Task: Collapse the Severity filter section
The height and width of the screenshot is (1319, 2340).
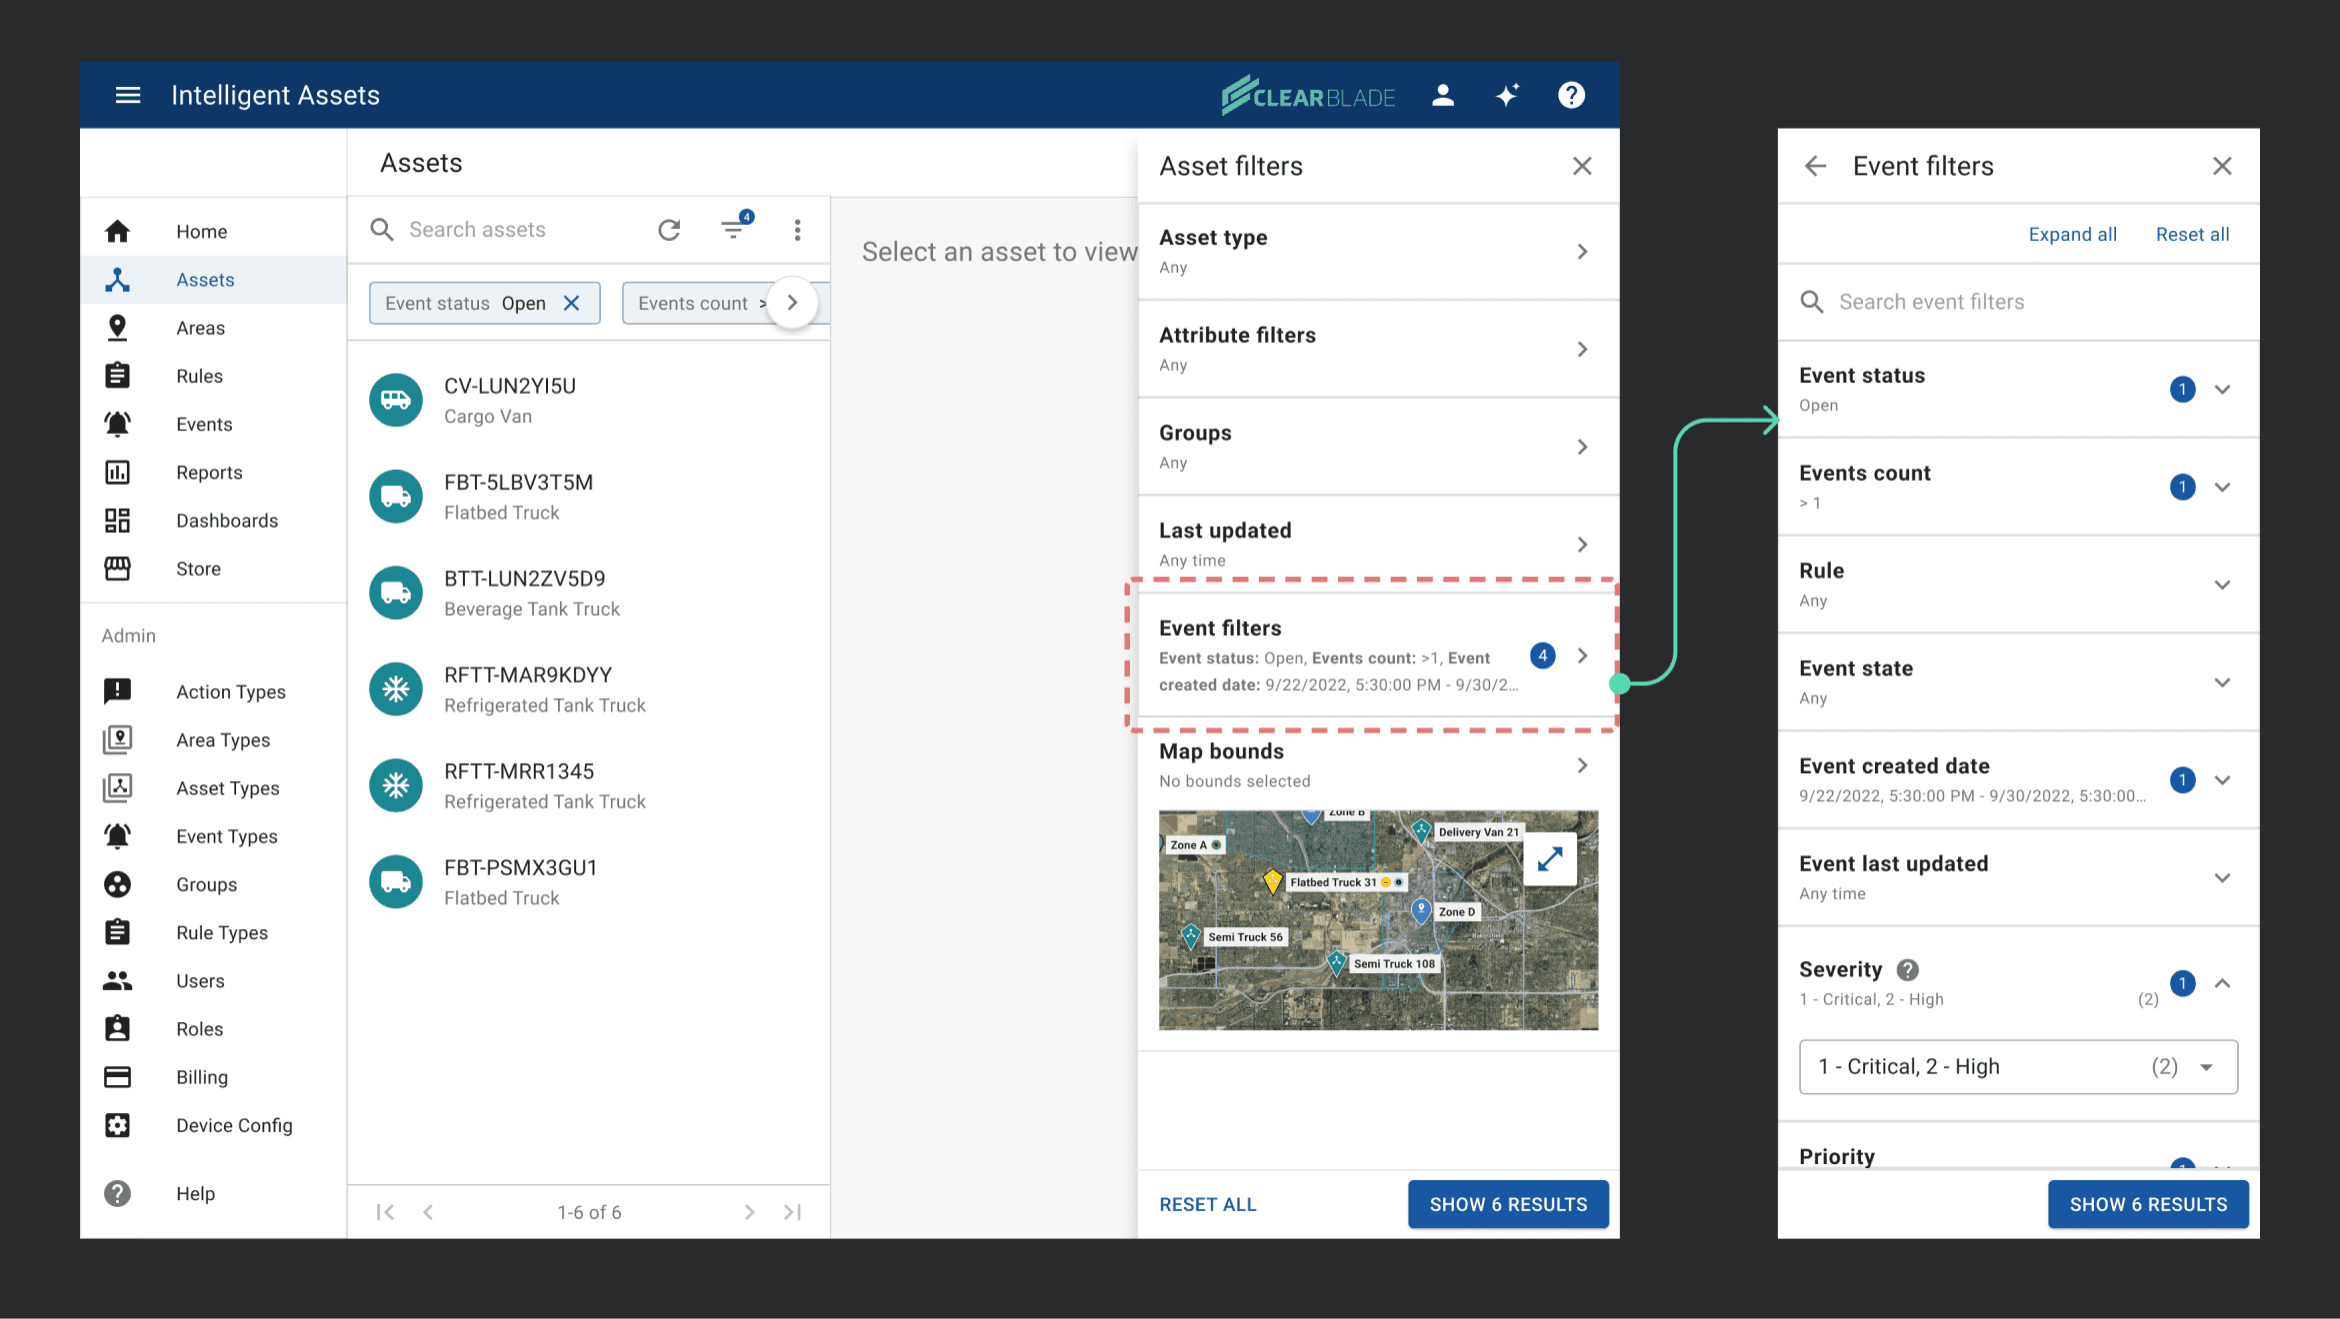Action: point(2221,983)
